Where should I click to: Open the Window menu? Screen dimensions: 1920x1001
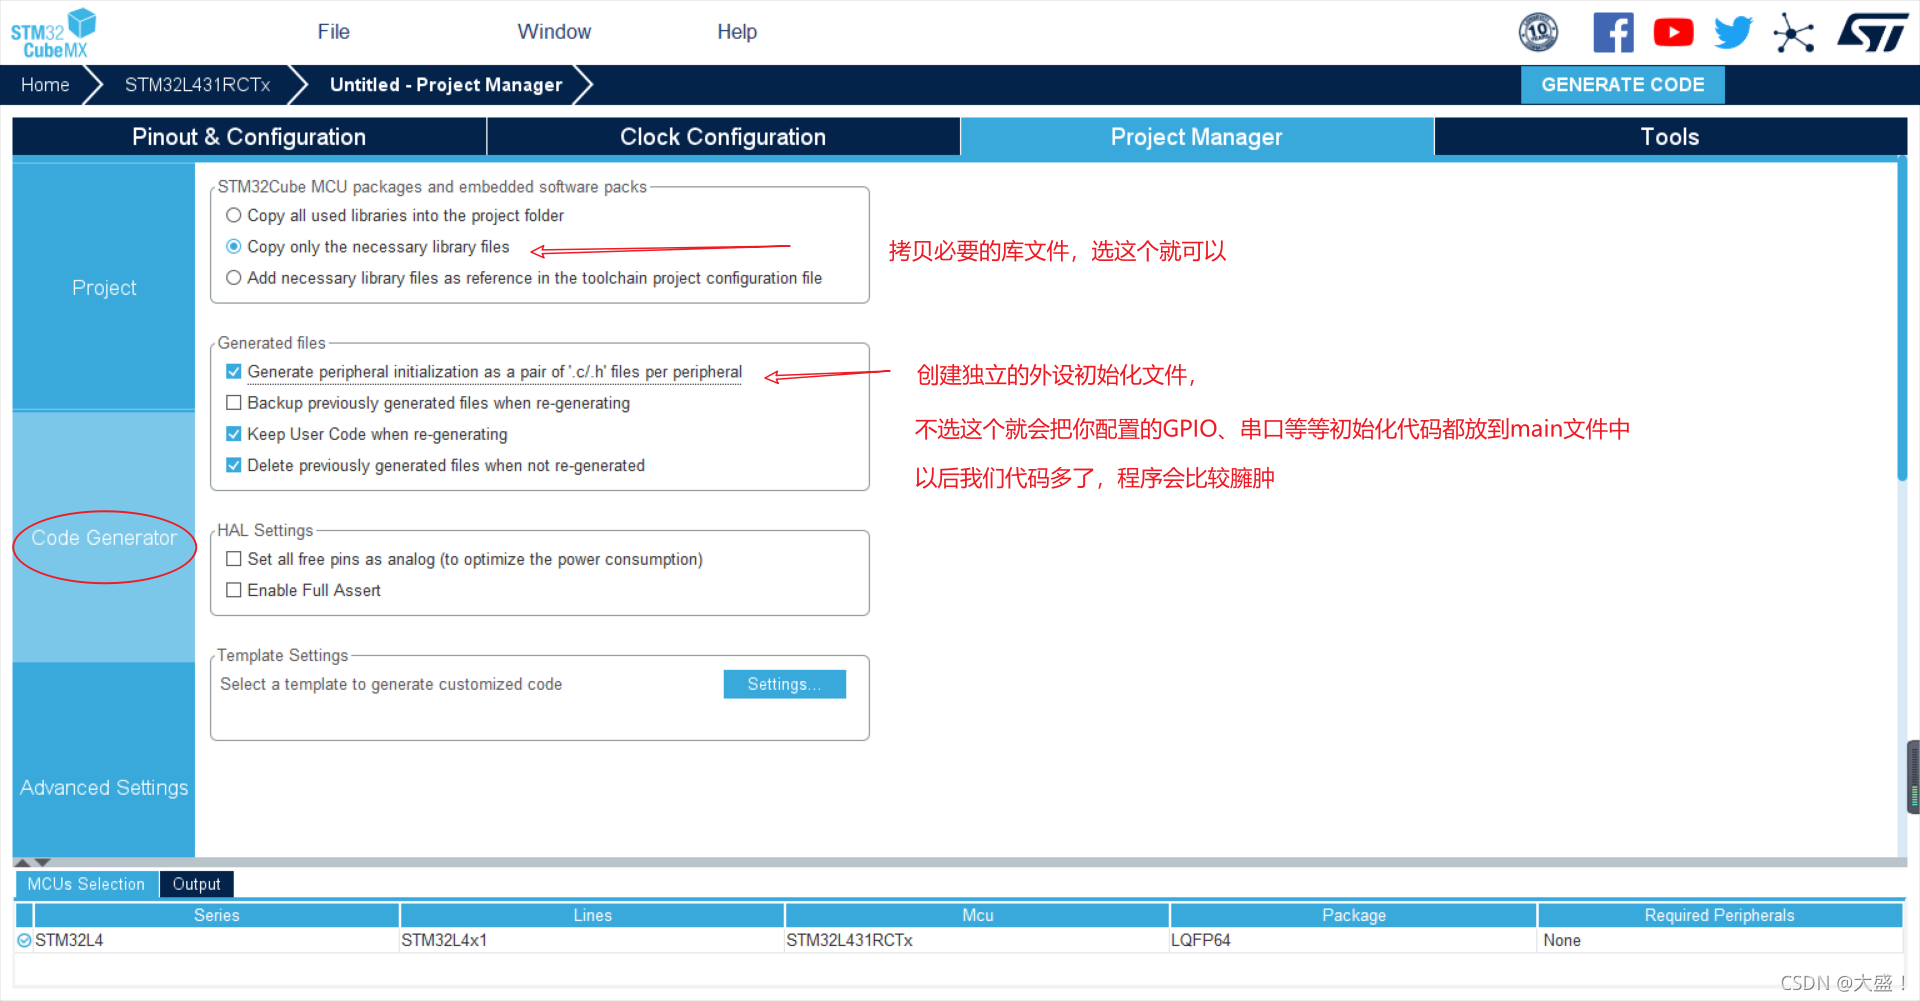[554, 32]
